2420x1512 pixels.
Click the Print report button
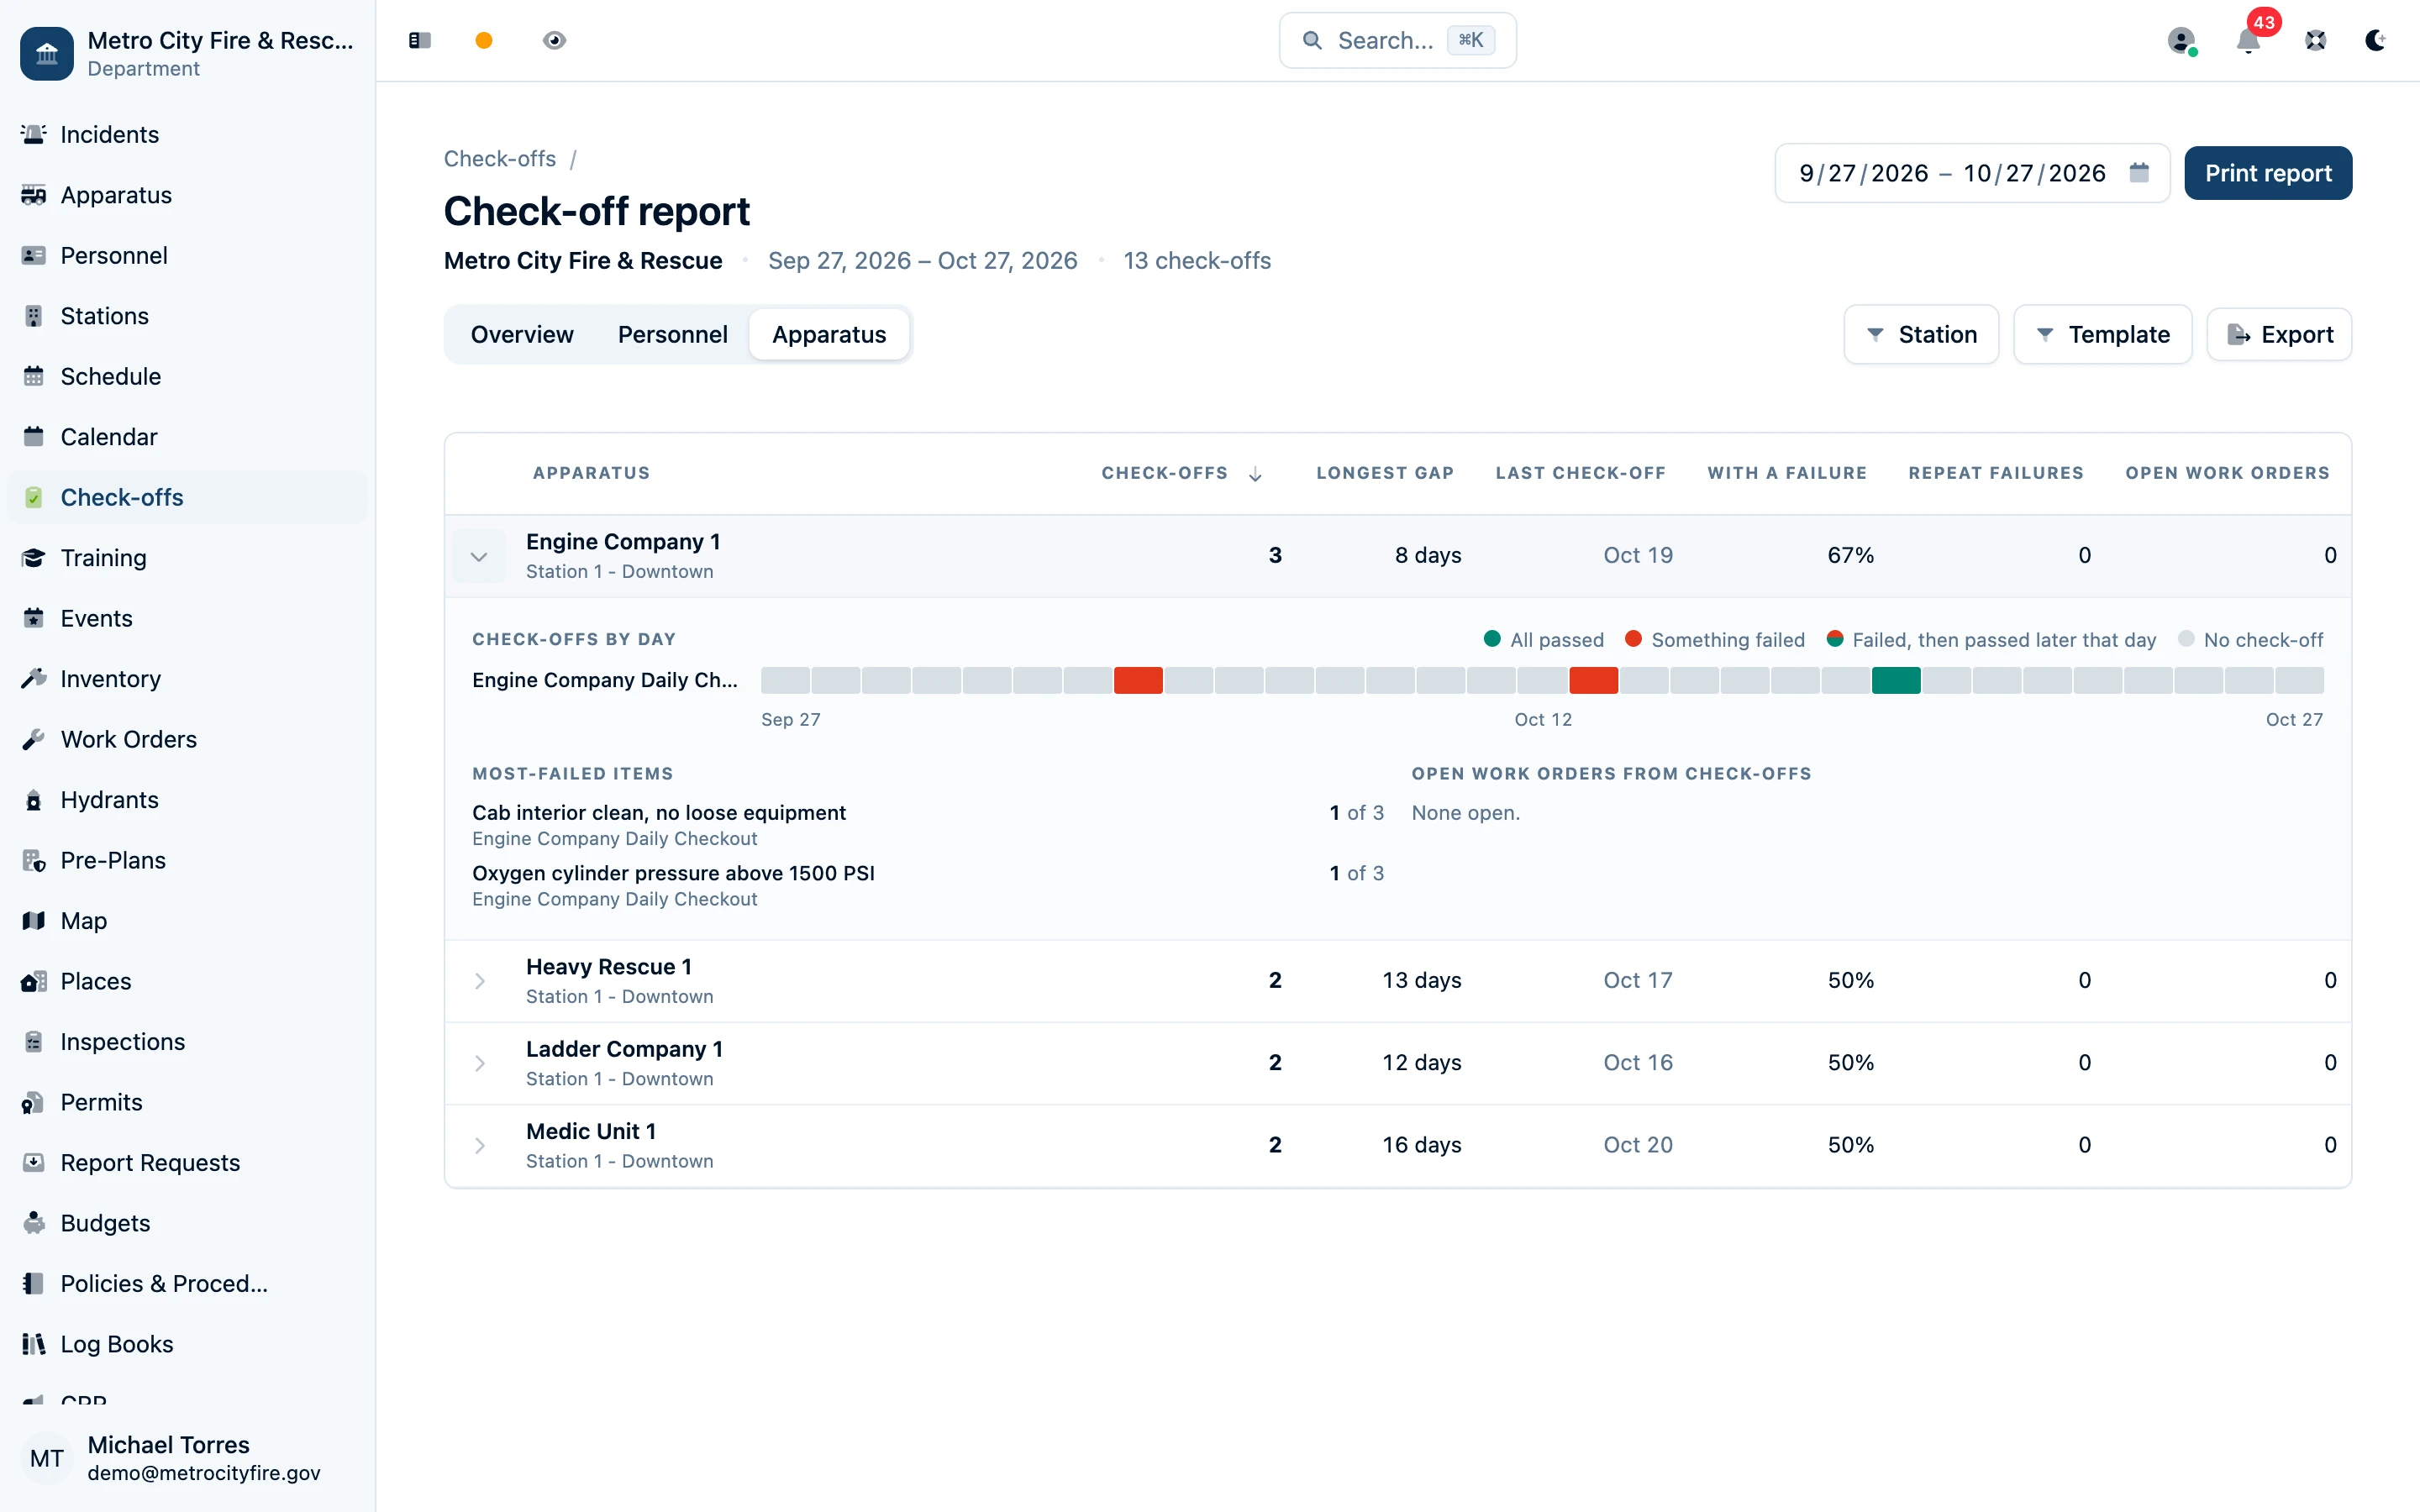2267,173
